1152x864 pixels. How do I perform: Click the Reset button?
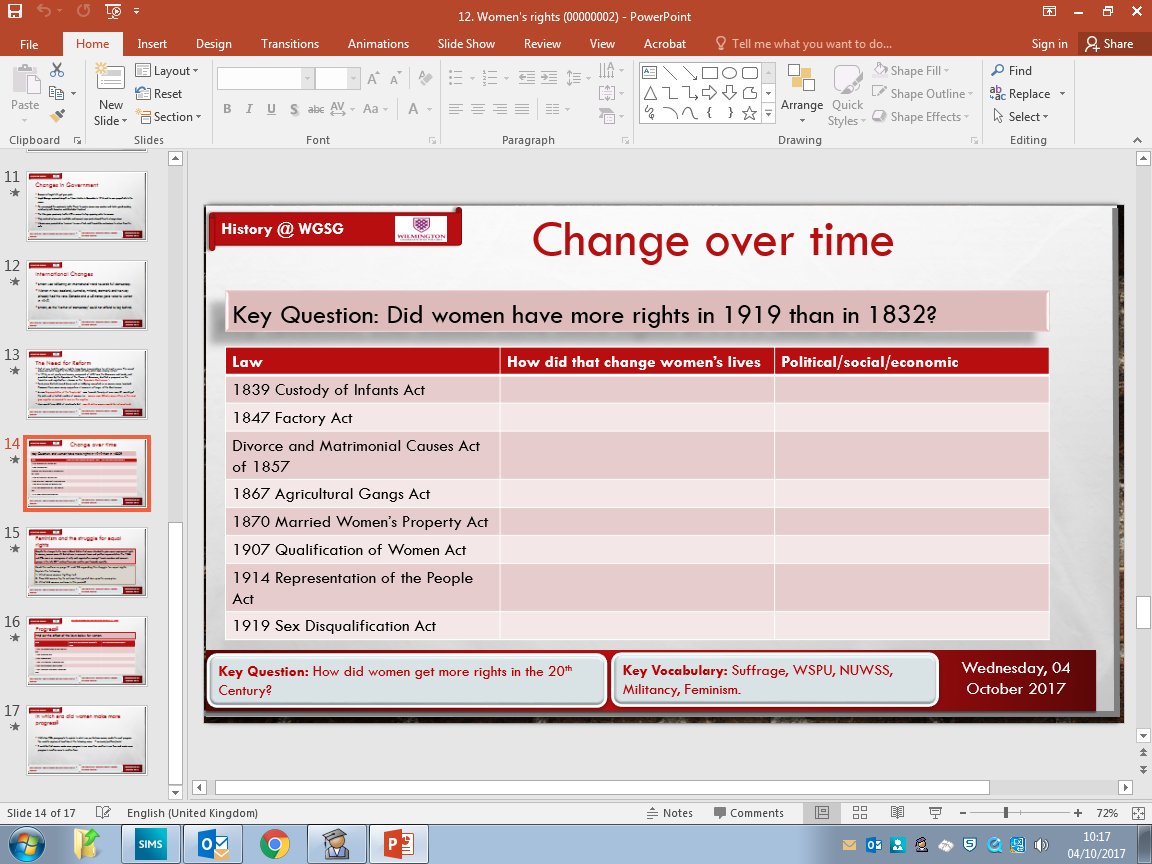click(159, 93)
